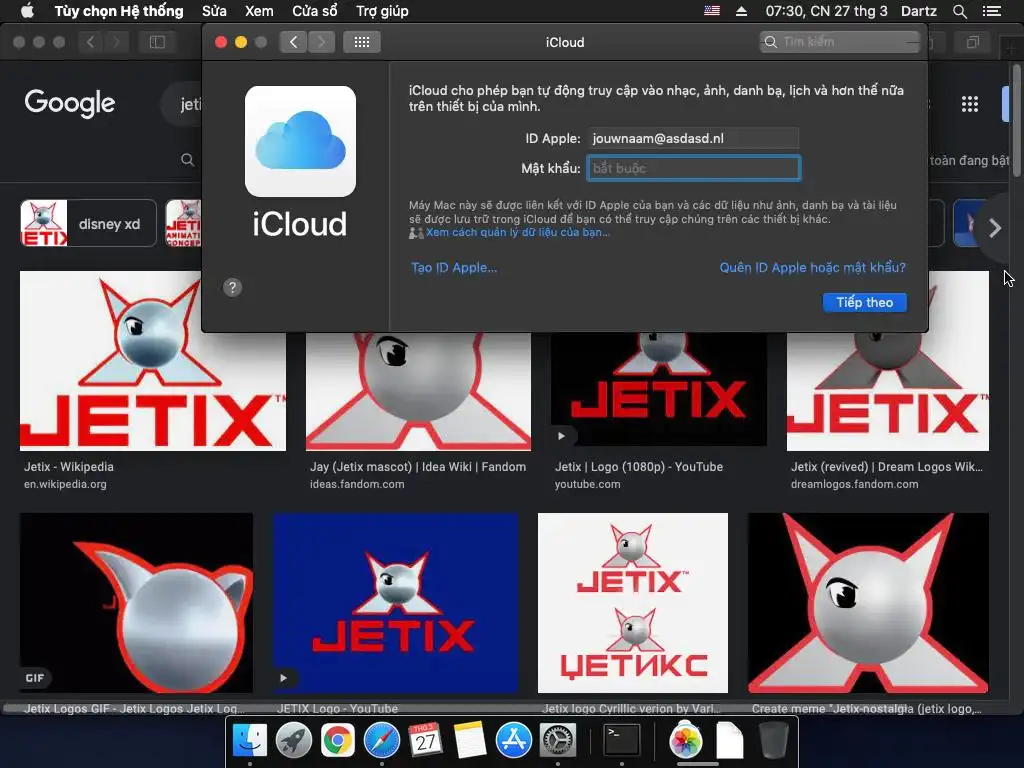Open Create meme Jetix-nostalgia image
1024x768 pixels.
tap(868, 603)
